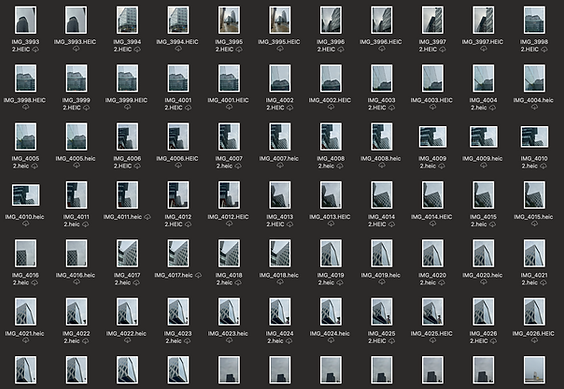Pick the IMG_4024 2.heic thumbnail

(280, 311)
